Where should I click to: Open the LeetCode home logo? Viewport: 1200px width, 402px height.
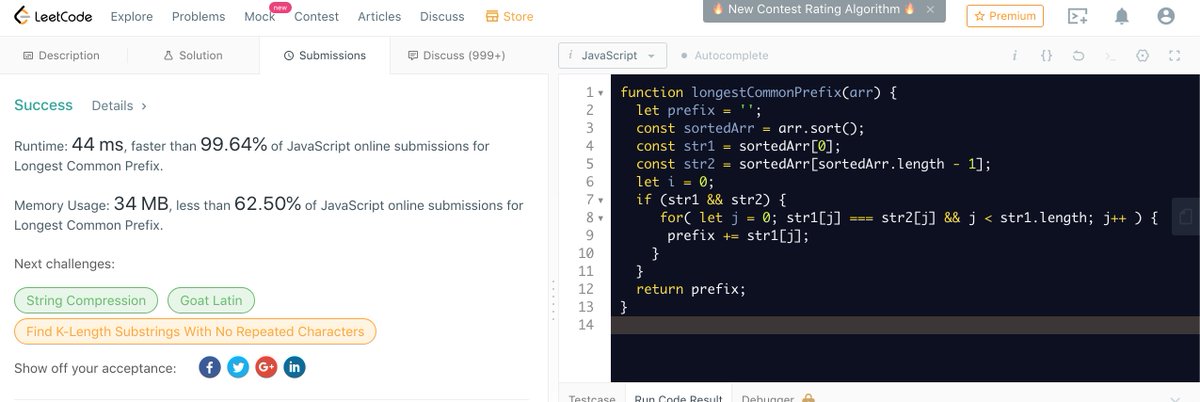[50, 16]
